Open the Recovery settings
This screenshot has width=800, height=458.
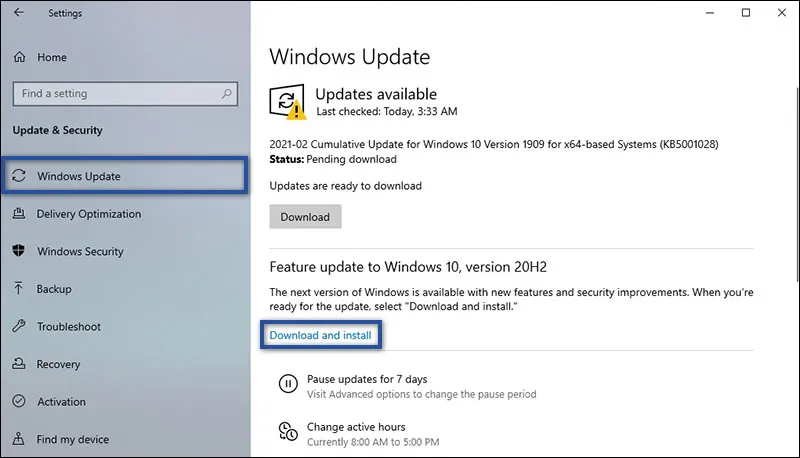pyautogui.click(x=124, y=364)
